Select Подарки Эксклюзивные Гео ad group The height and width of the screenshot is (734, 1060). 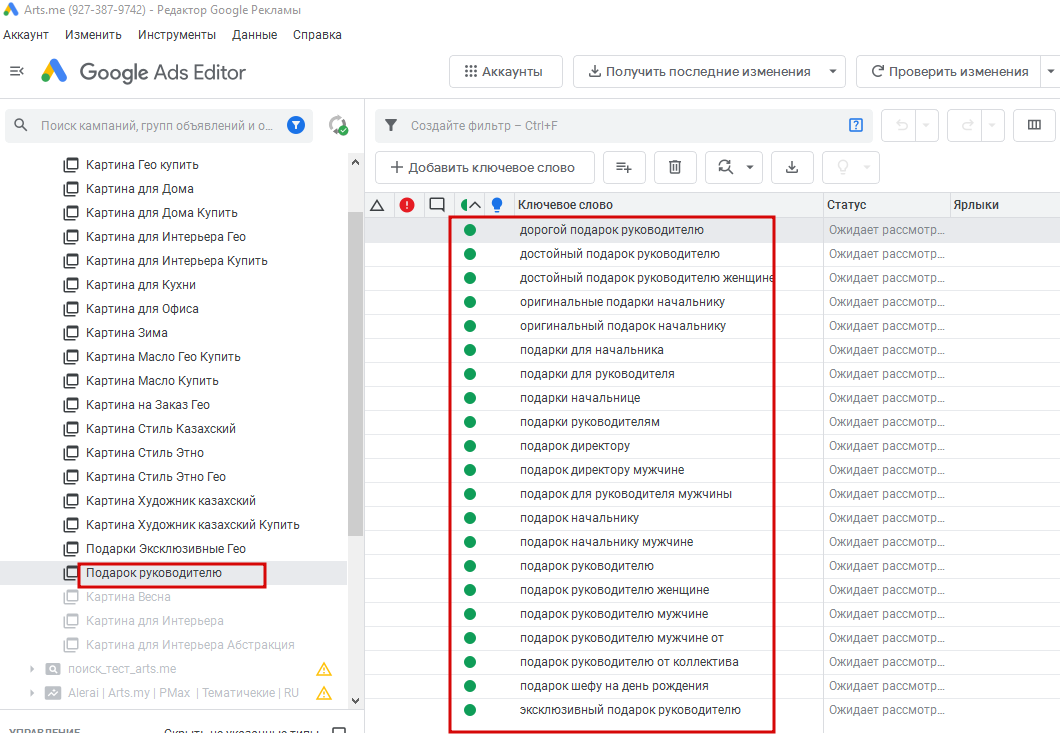coord(166,549)
